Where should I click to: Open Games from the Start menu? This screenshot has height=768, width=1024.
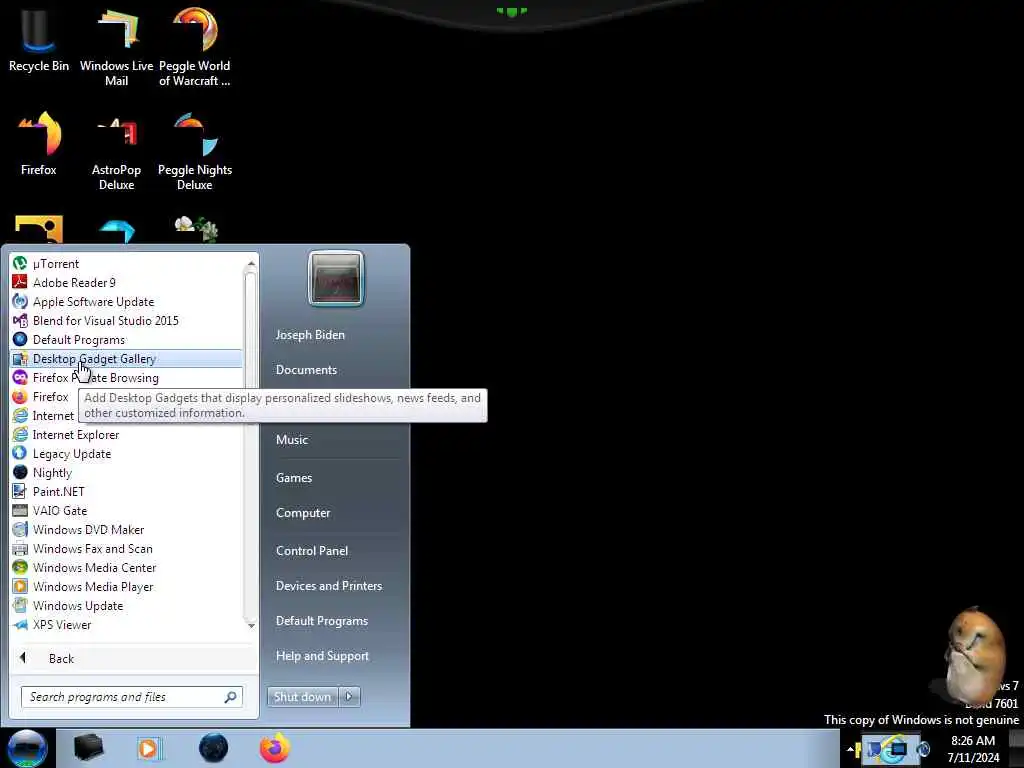[x=294, y=477]
